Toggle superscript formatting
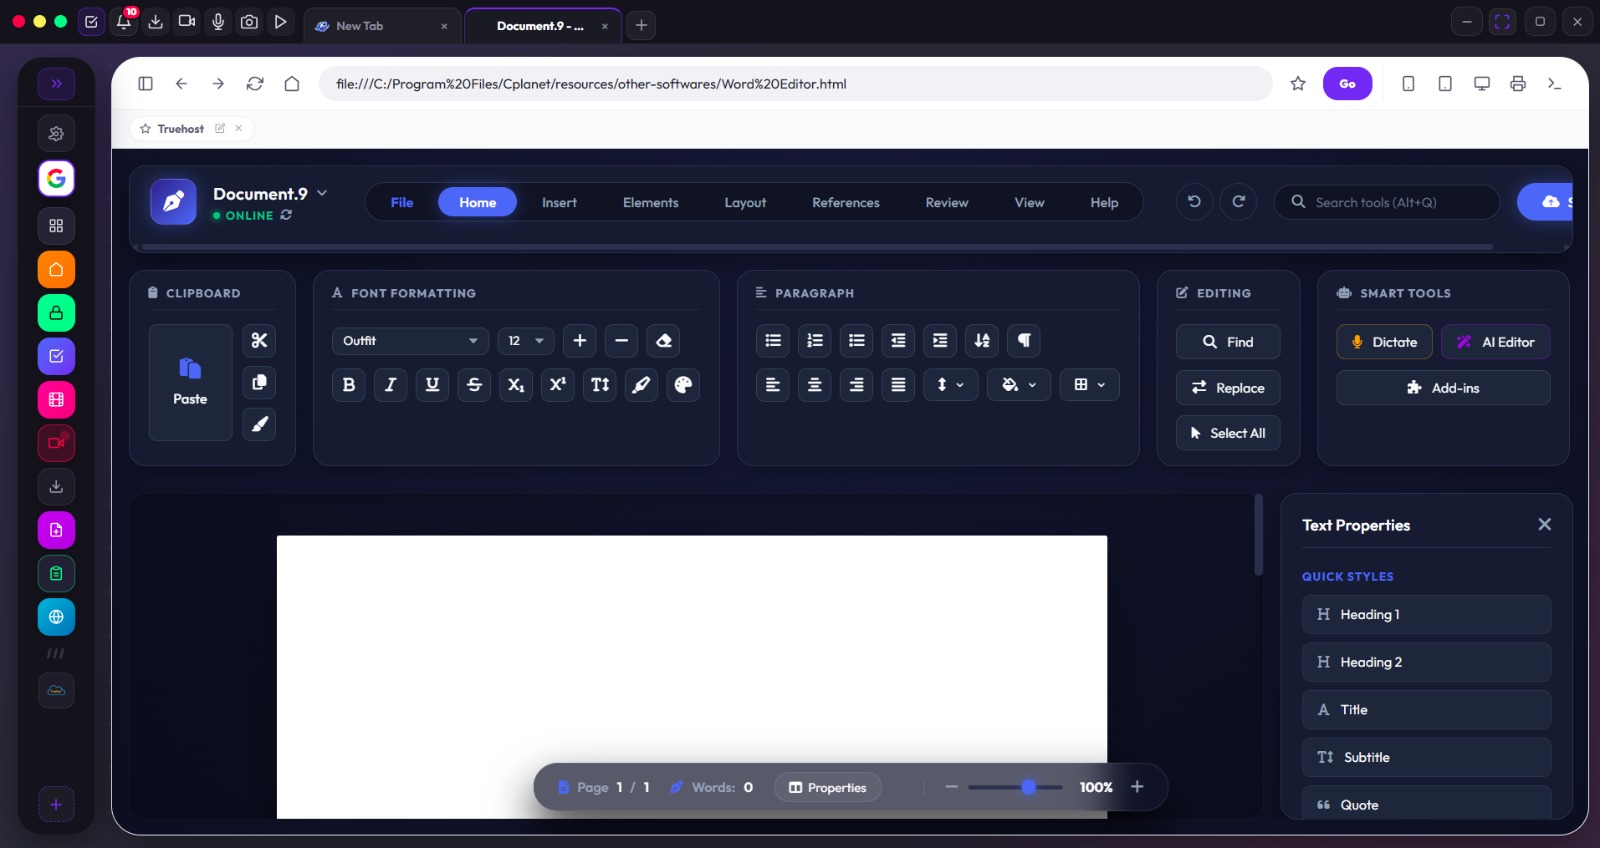 point(558,385)
